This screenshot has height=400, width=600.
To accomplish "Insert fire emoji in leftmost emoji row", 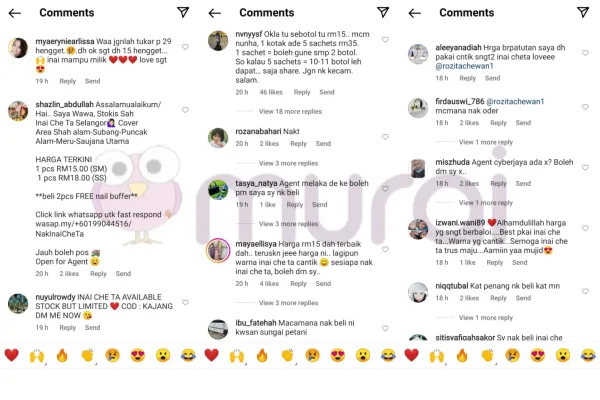I will tap(62, 355).
